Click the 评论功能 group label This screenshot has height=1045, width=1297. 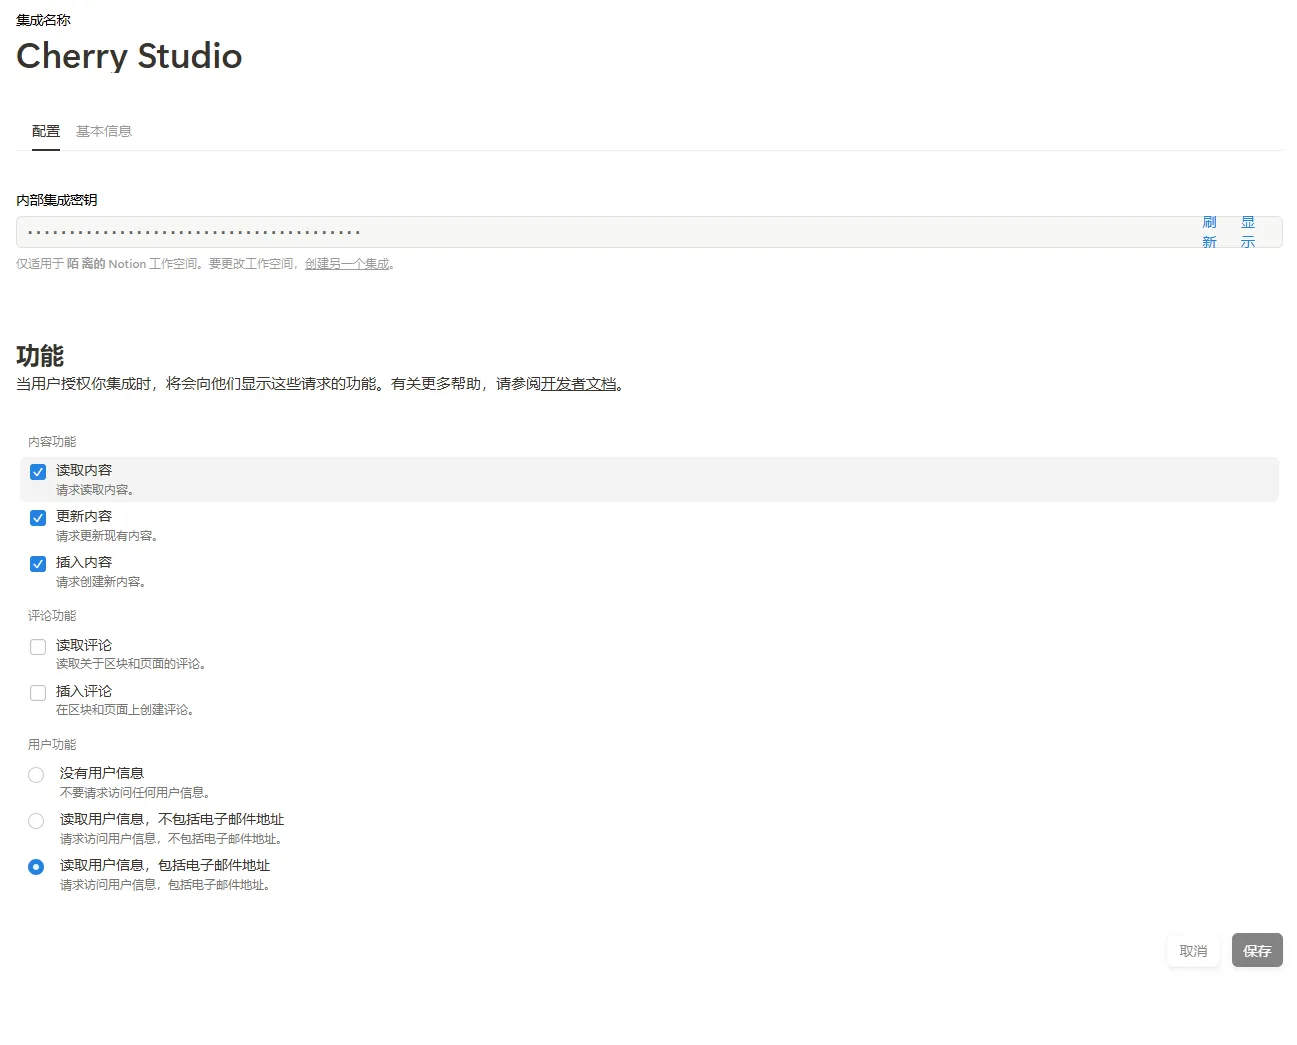coord(52,616)
